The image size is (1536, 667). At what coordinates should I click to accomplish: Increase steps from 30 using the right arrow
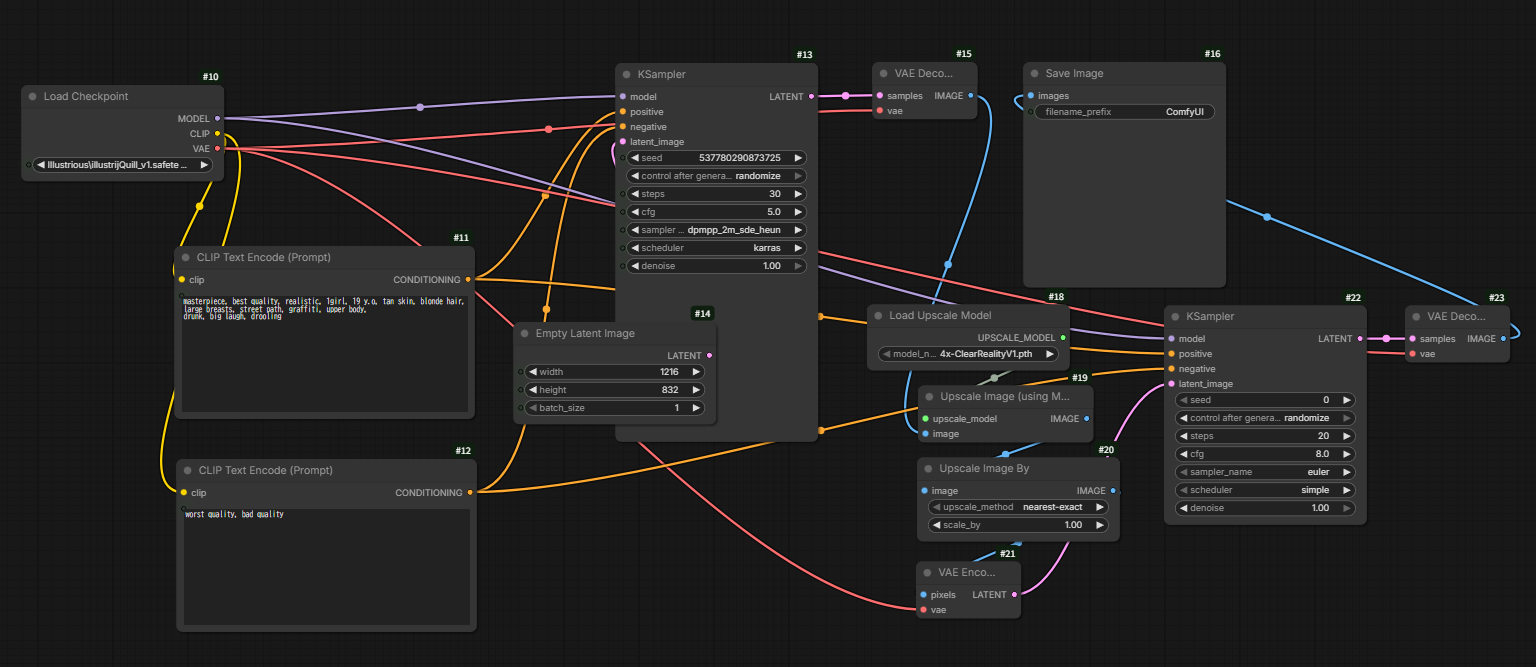[x=797, y=194]
